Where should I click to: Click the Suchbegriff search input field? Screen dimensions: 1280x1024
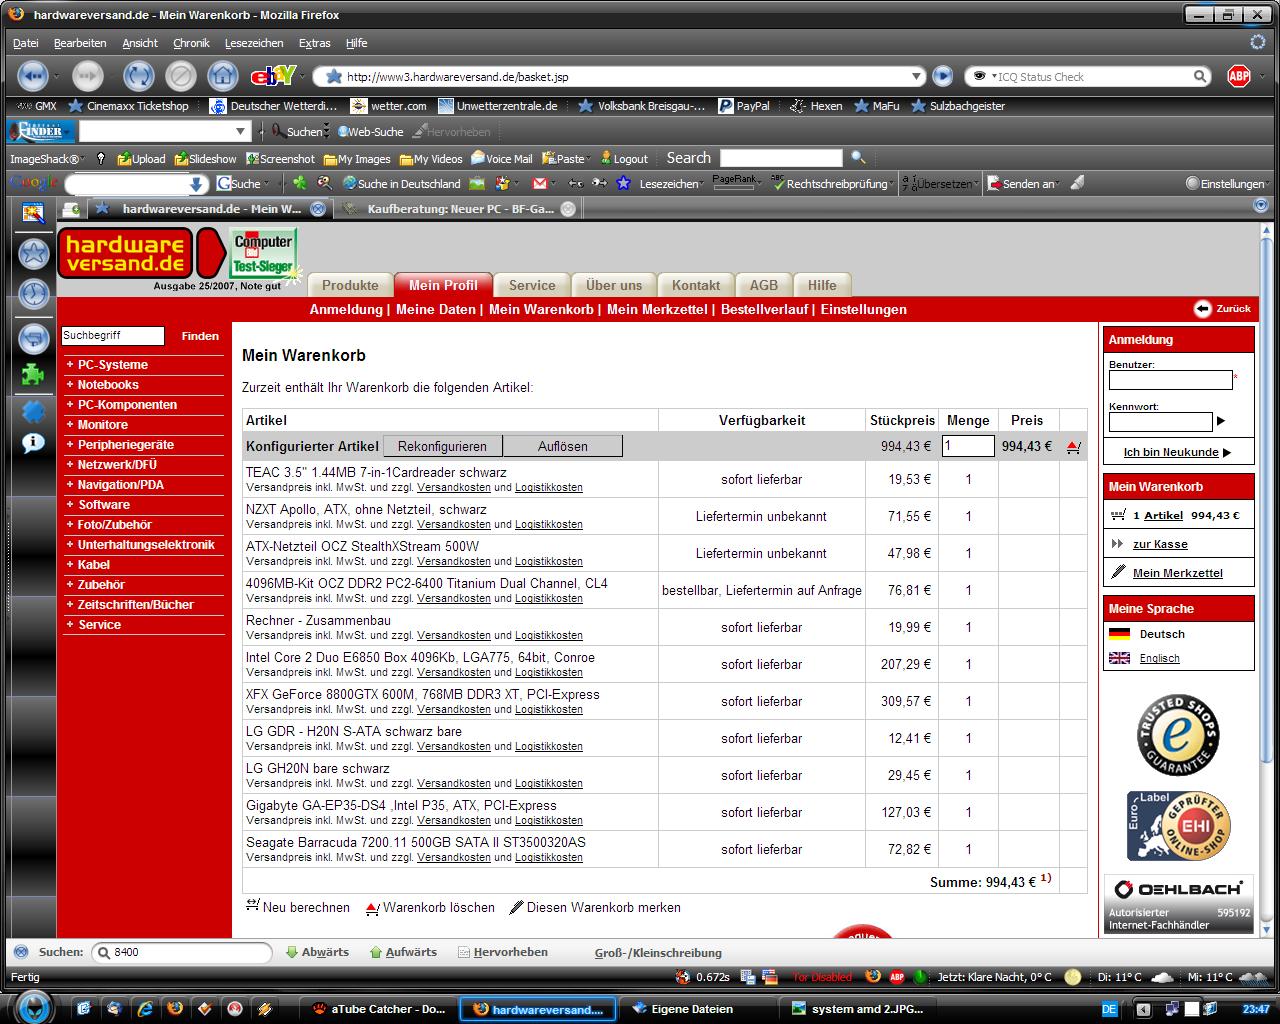112,336
